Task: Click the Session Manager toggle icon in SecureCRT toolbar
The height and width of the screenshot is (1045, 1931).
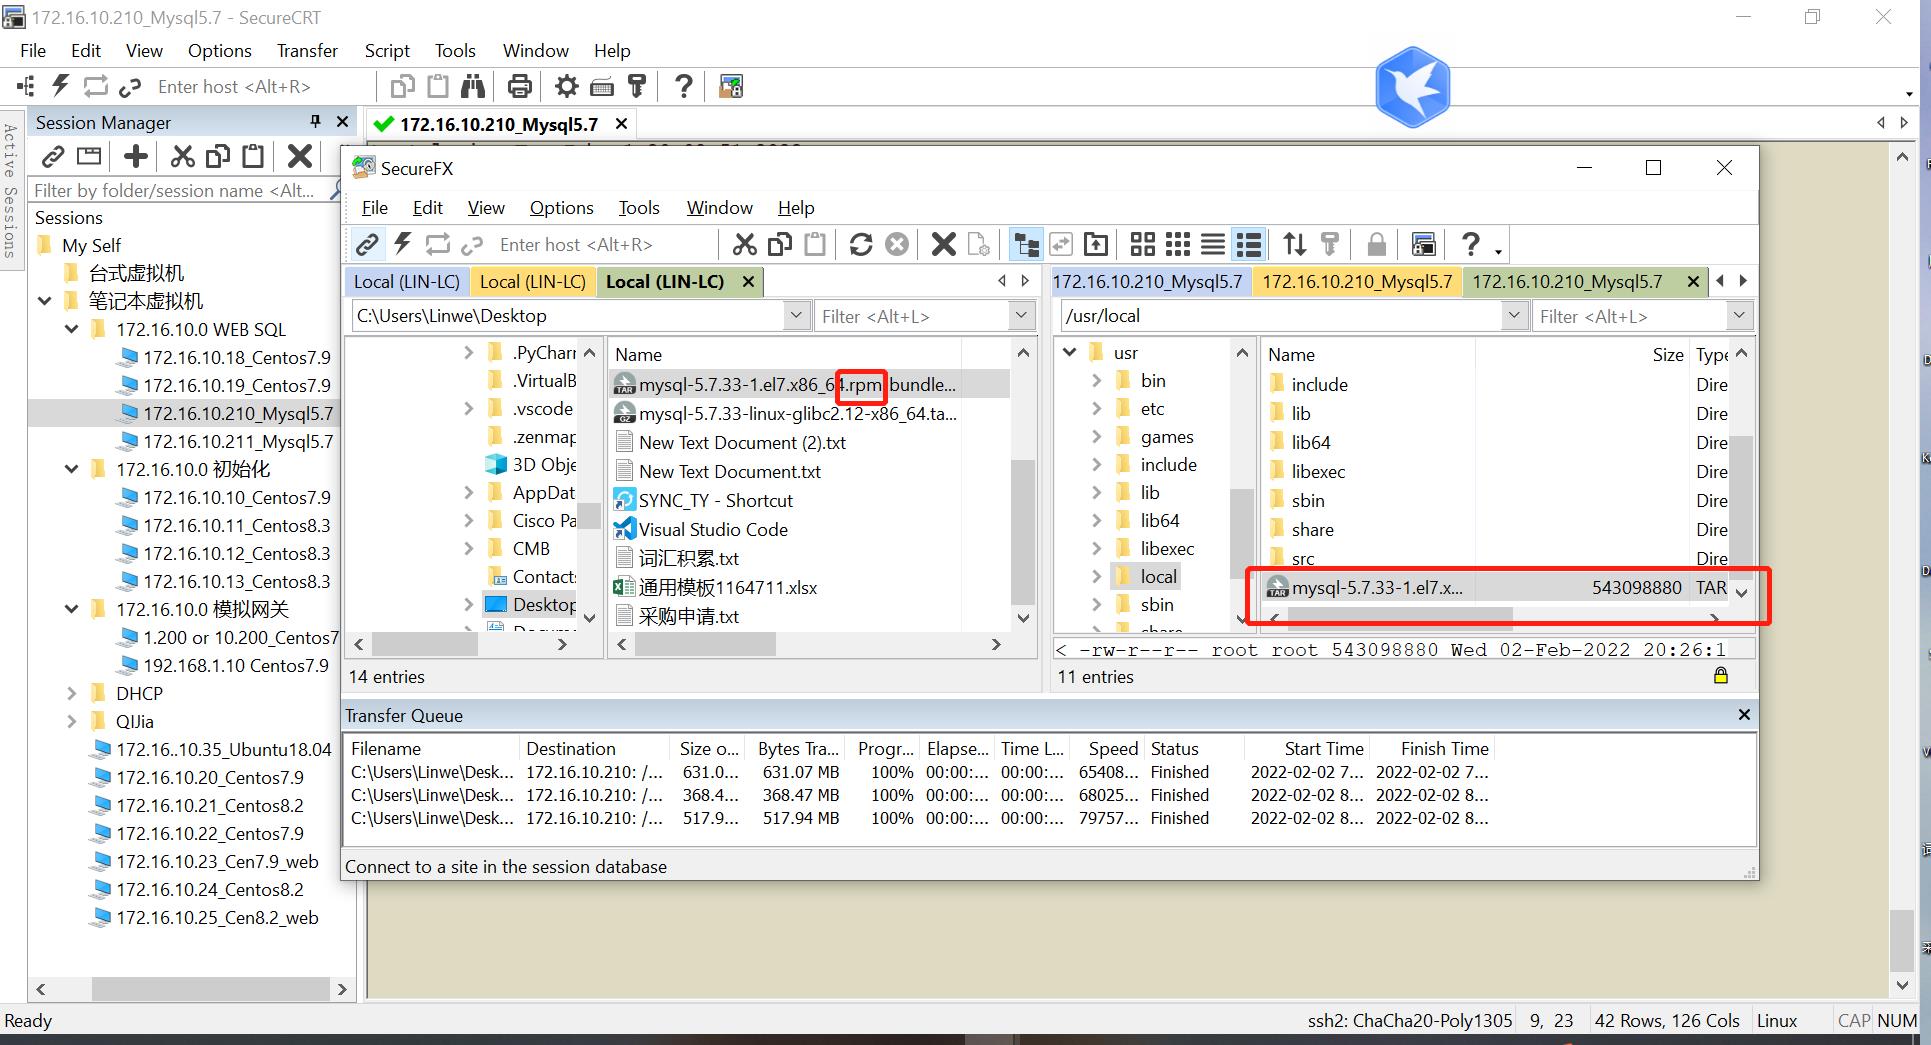Action: 26,86
